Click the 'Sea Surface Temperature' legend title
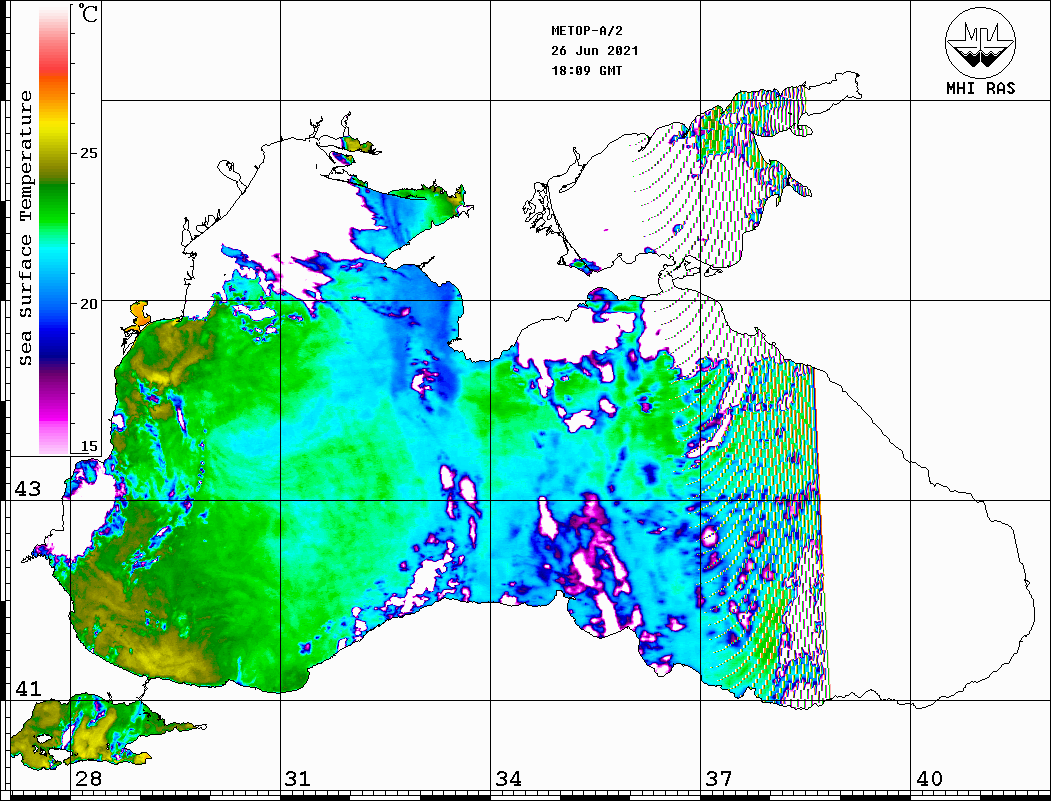1051x801 pixels. 26,228
